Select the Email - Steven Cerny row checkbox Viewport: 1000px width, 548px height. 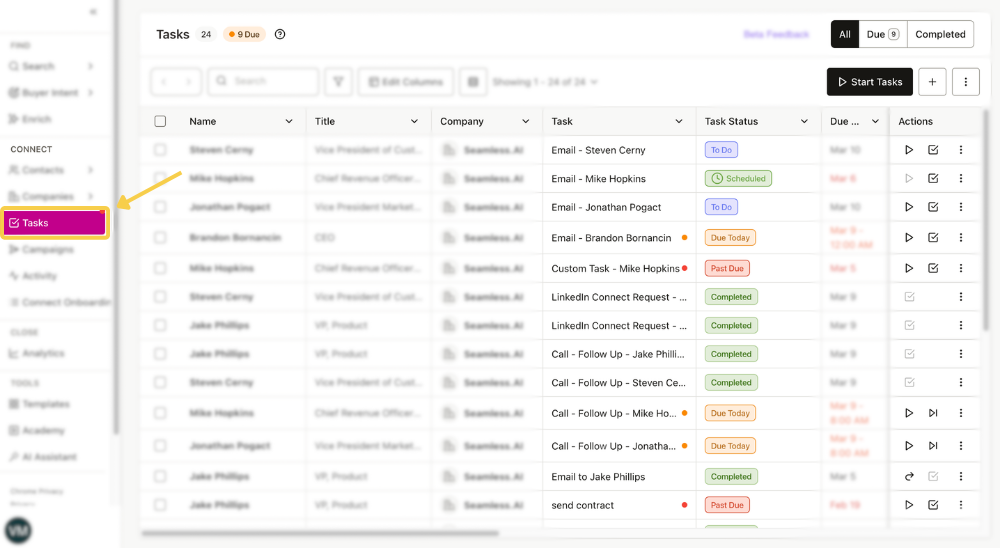click(x=160, y=150)
